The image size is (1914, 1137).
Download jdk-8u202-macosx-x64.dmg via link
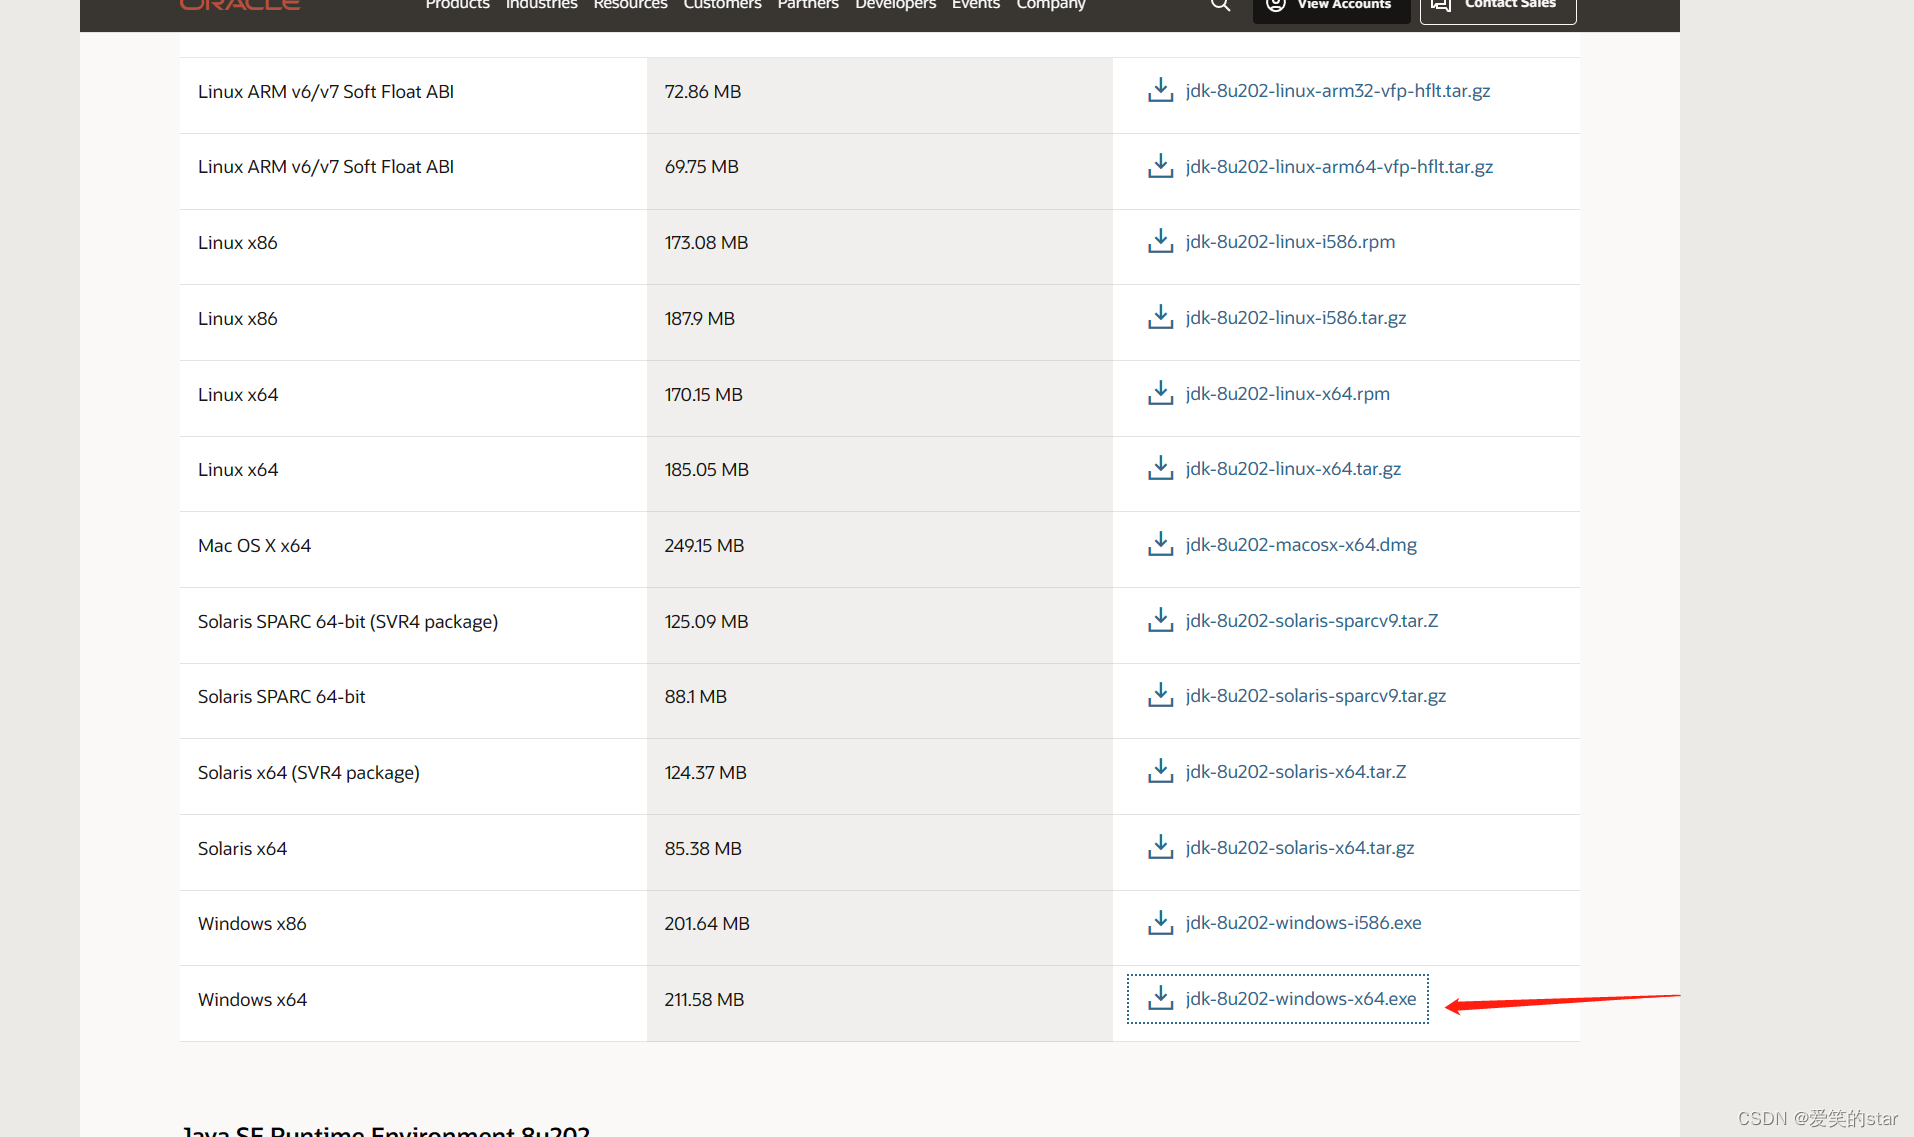1301,544
